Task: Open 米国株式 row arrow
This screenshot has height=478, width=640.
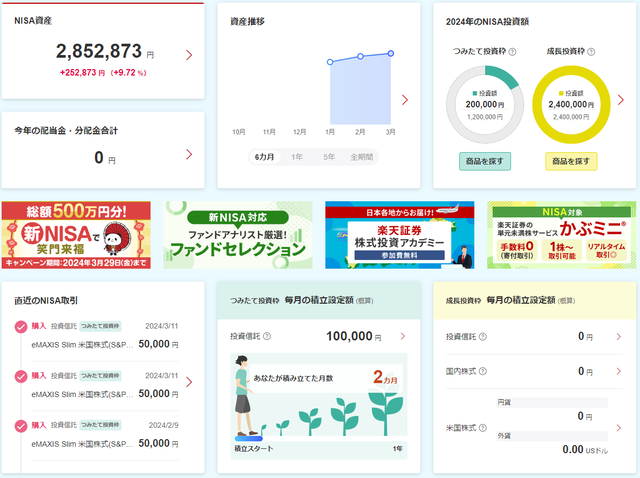Action: tap(618, 428)
